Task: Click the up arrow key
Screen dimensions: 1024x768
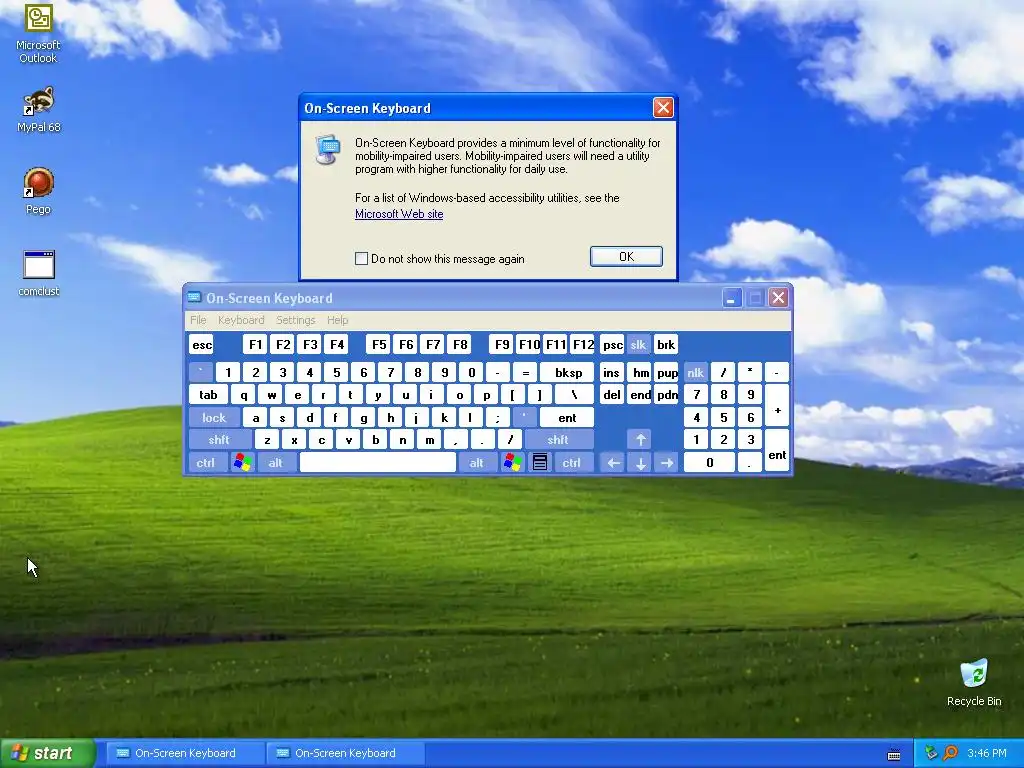Action: click(640, 440)
